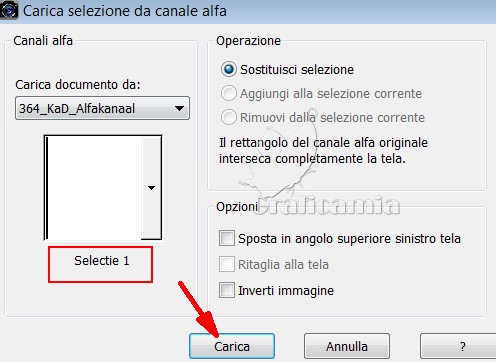This screenshot has width=496, height=362.
Task: Open help with the question mark button
Action: pyautogui.click(x=460, y=346)
